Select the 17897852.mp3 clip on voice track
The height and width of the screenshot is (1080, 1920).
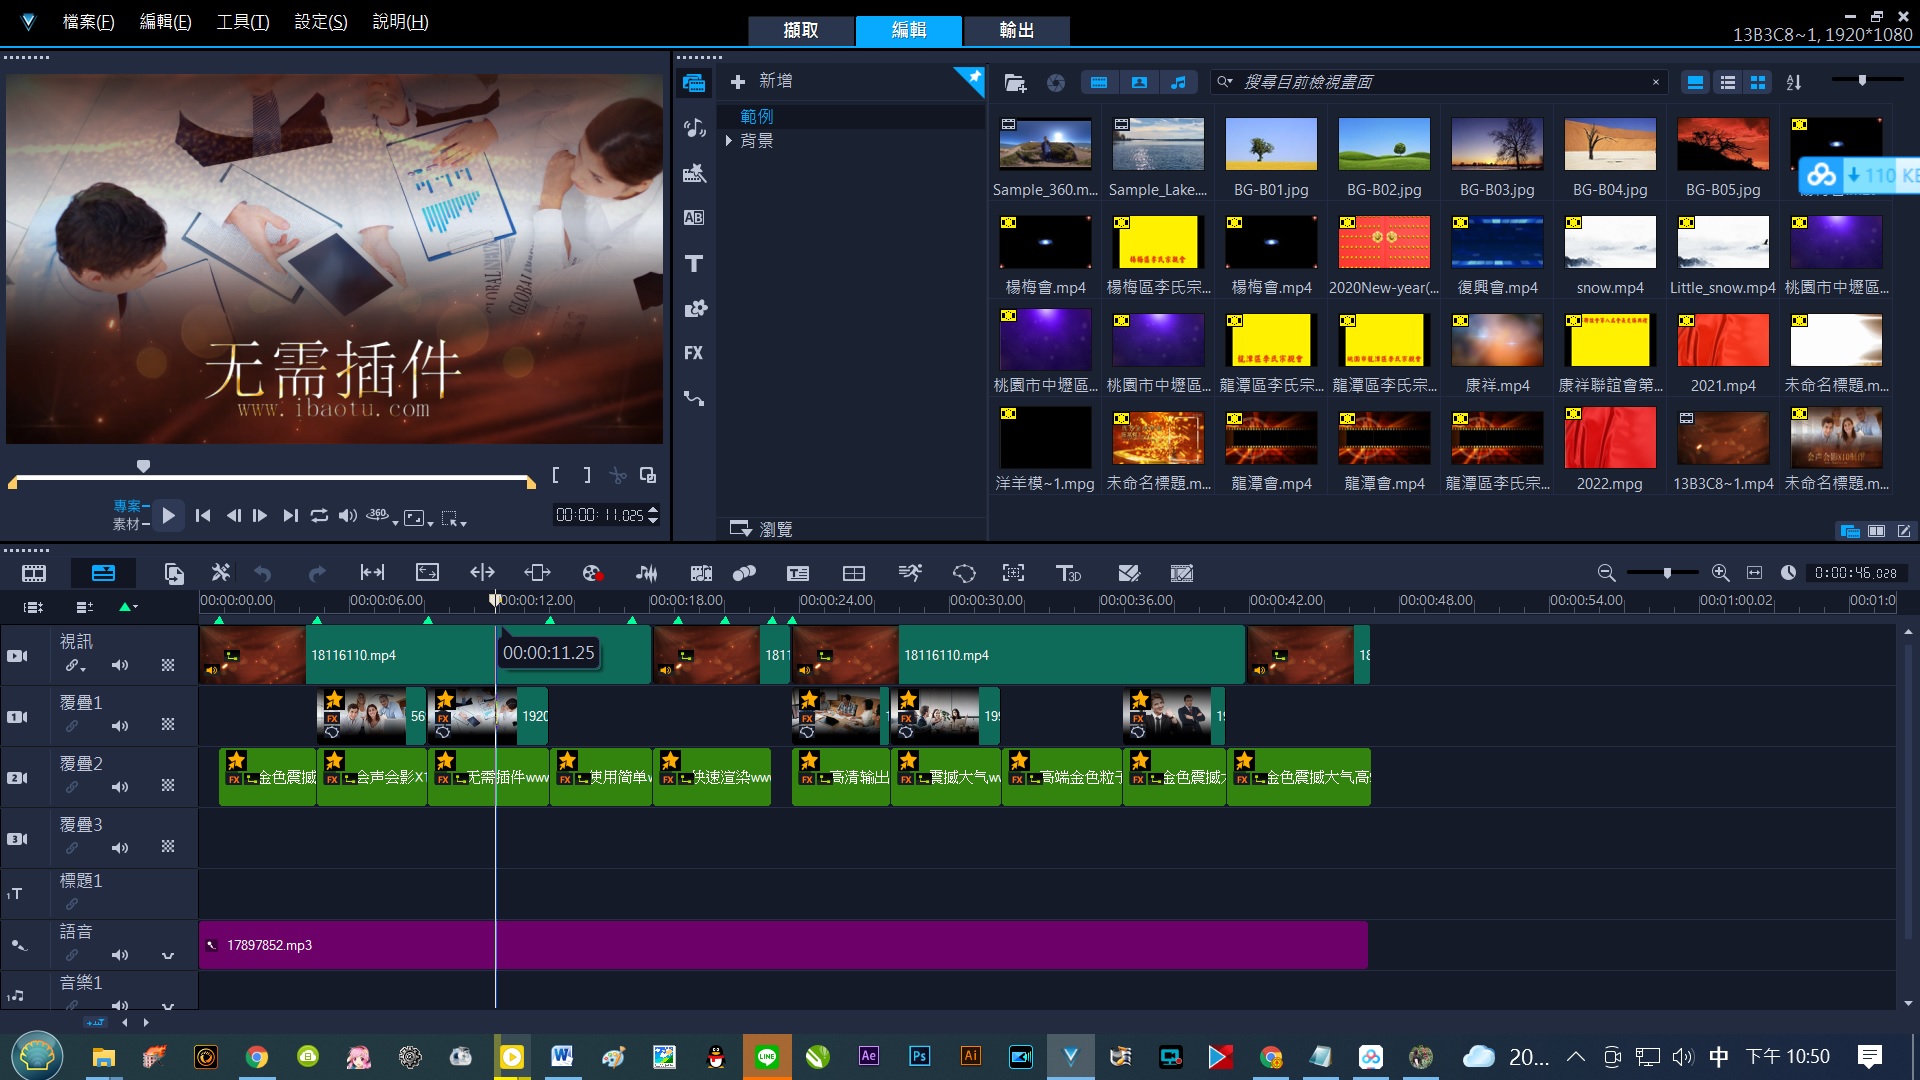783,945
